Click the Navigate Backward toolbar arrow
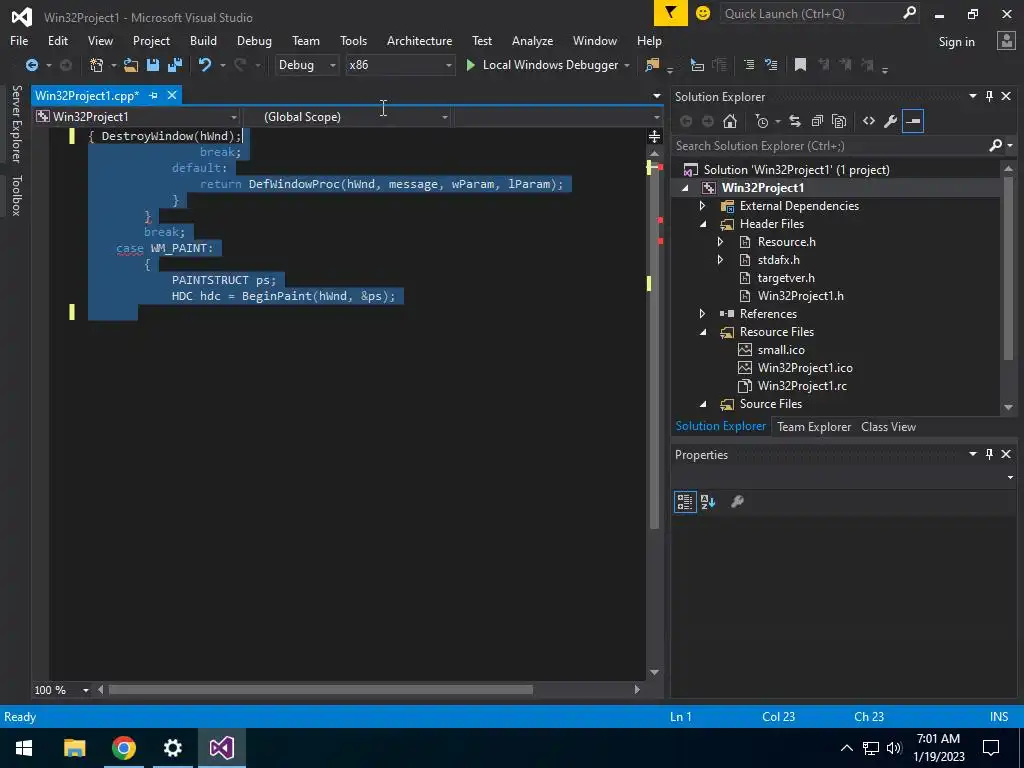Screen dimensions: 1024x768 [x=31, y=65]
